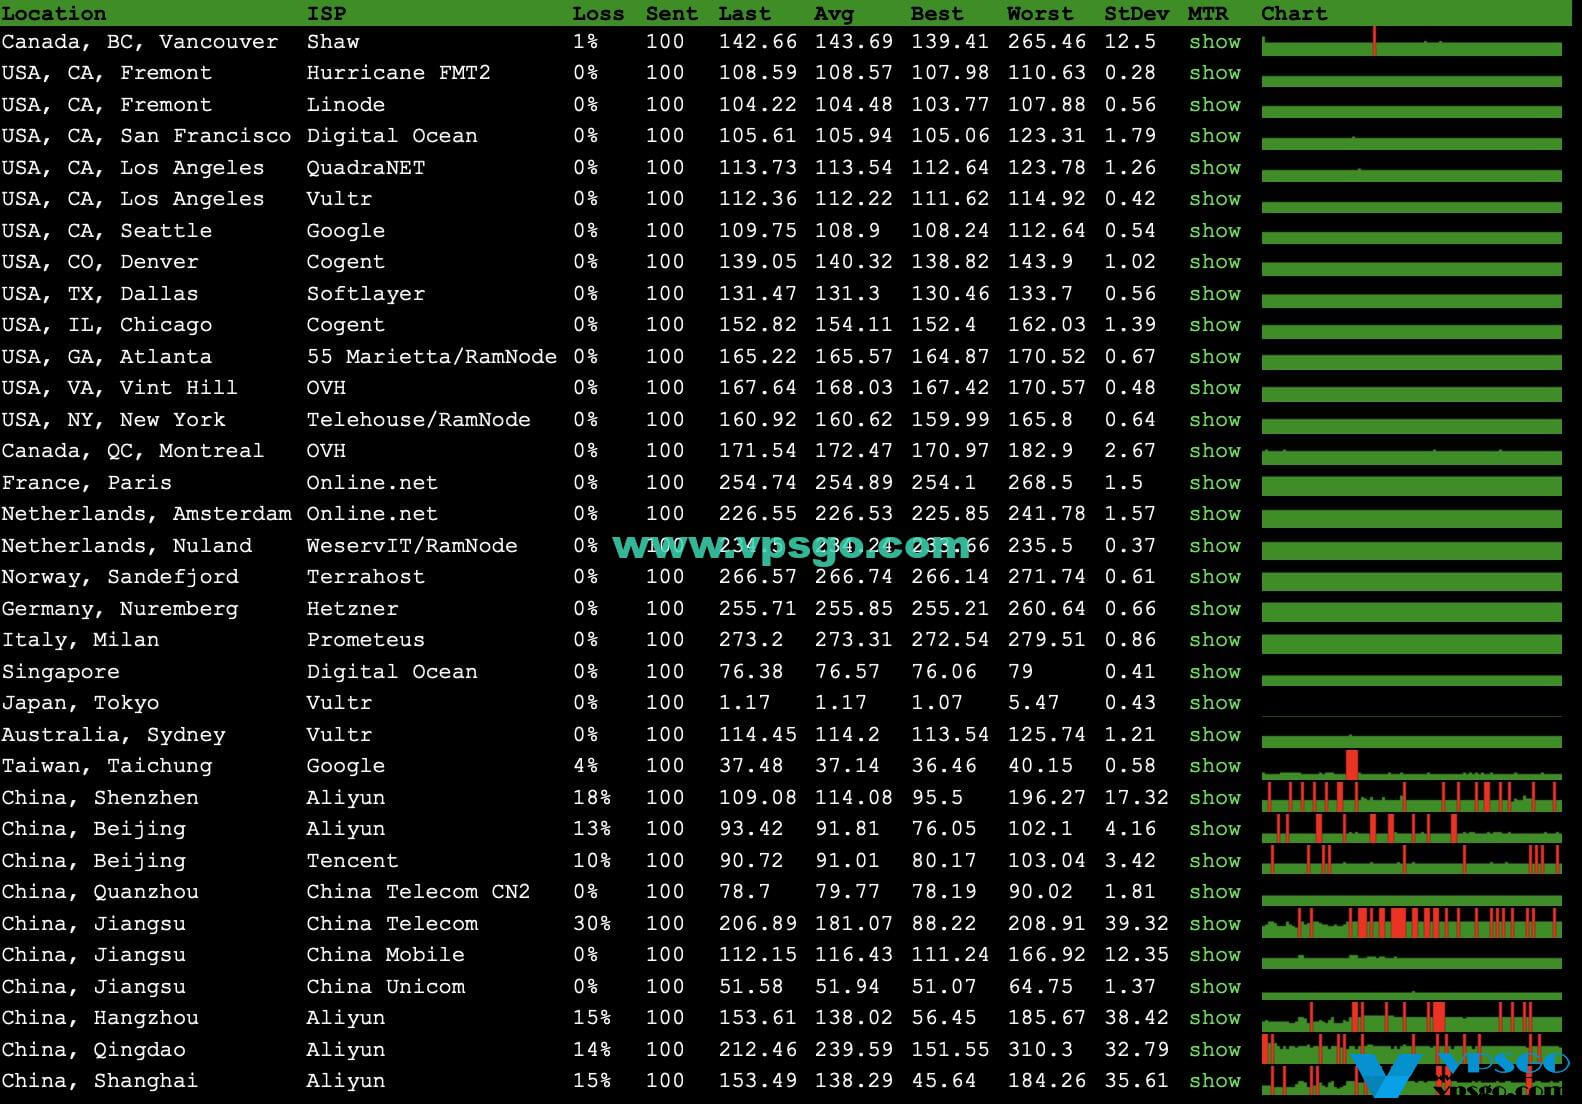Viewport: 1582px width, 1104px height.
Task: Click 'show' for Milan Prometeus row
Action: pyautogui.click(x=1214, y=640)
